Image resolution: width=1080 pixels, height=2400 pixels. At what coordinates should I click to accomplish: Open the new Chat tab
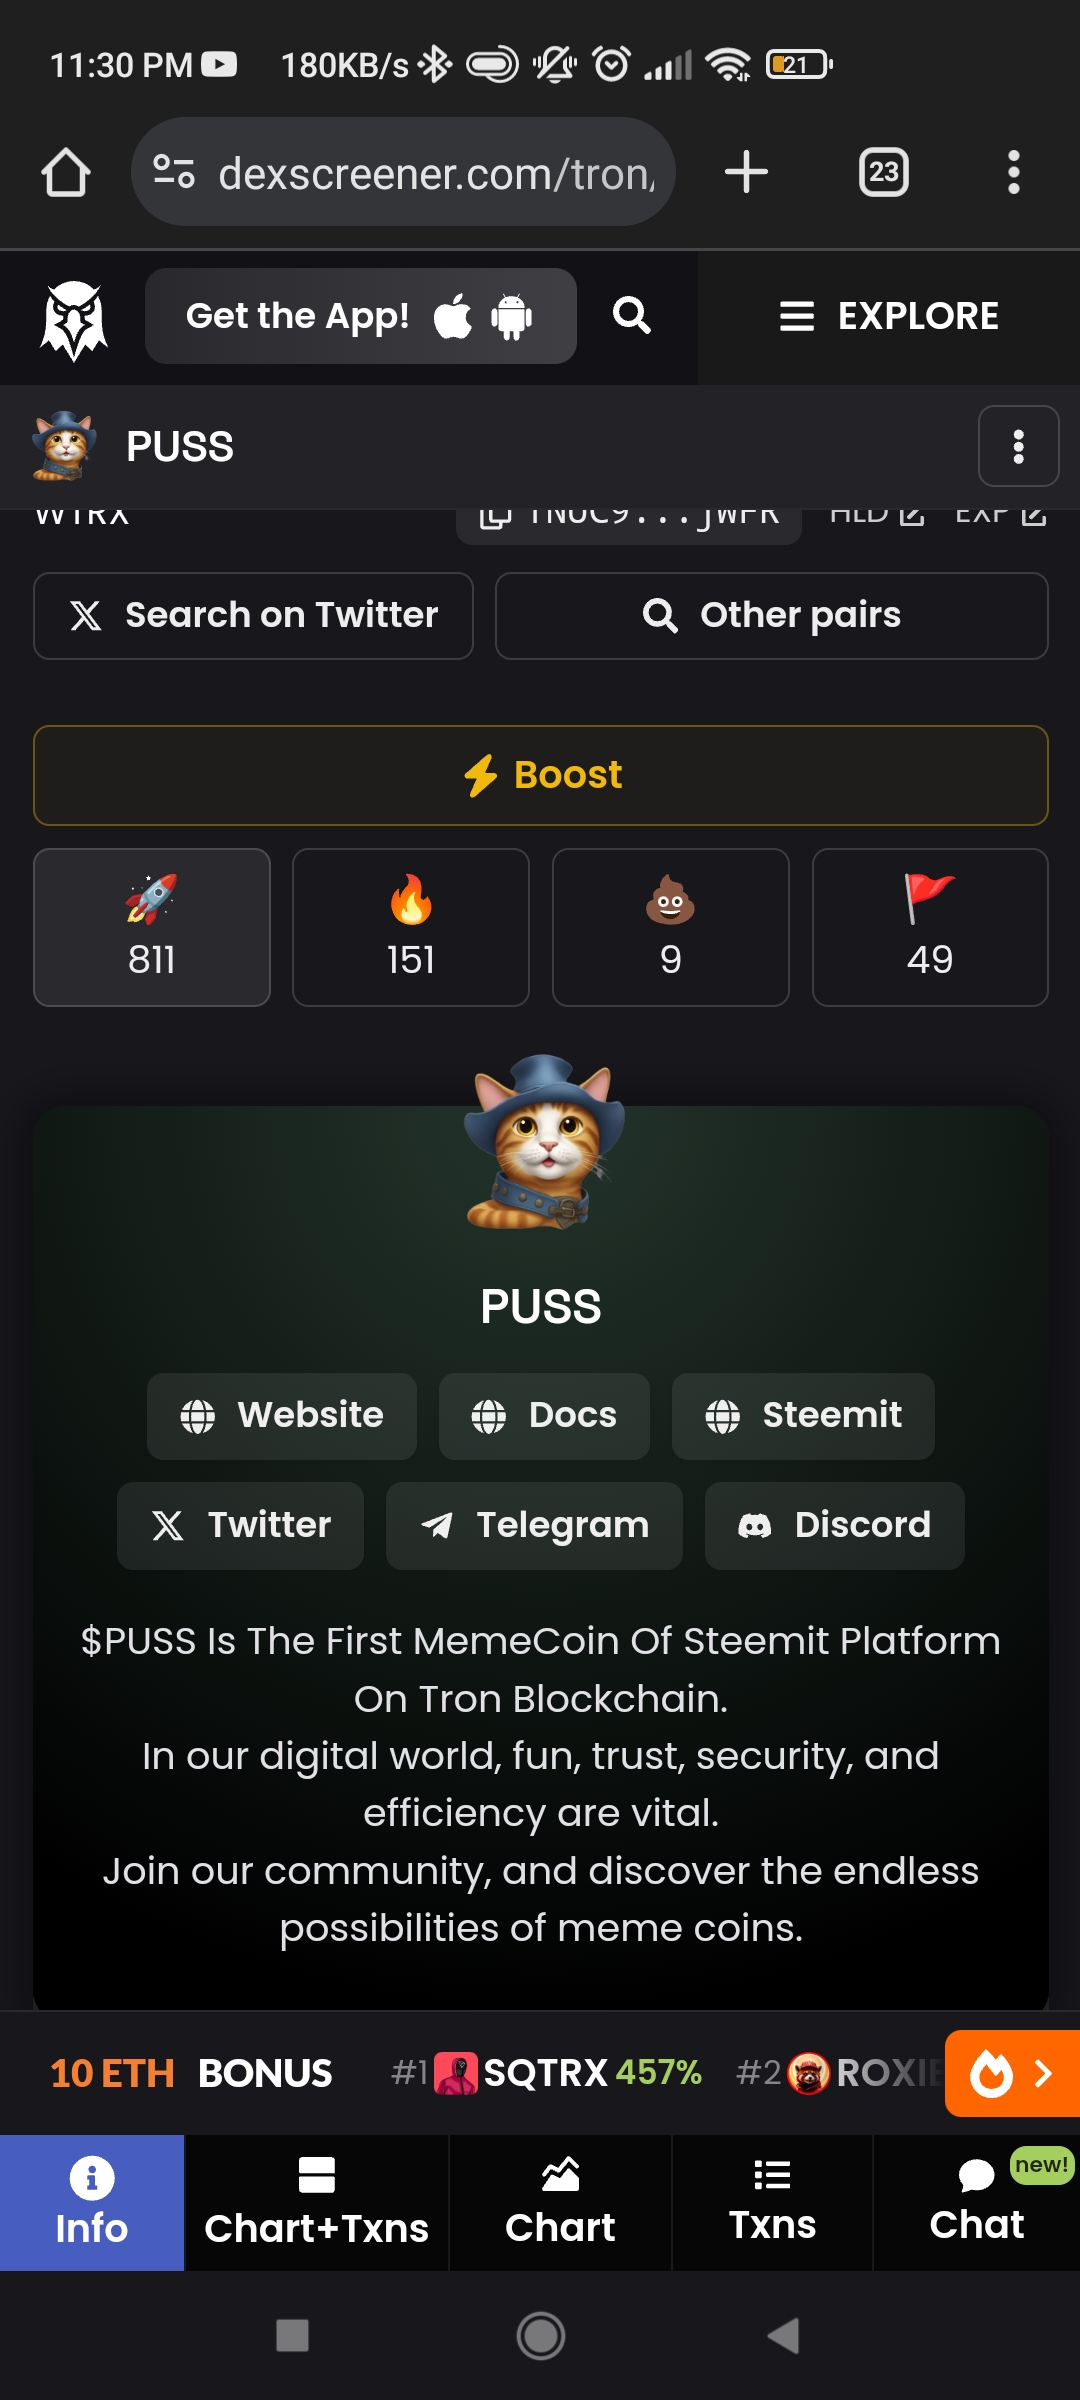pyautogui.click(x=977, y=2203)
